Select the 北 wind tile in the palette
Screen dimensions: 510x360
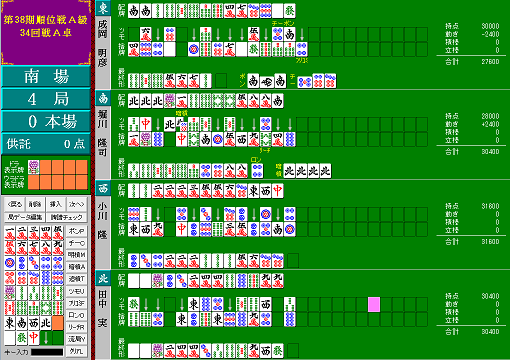point(46,323)
